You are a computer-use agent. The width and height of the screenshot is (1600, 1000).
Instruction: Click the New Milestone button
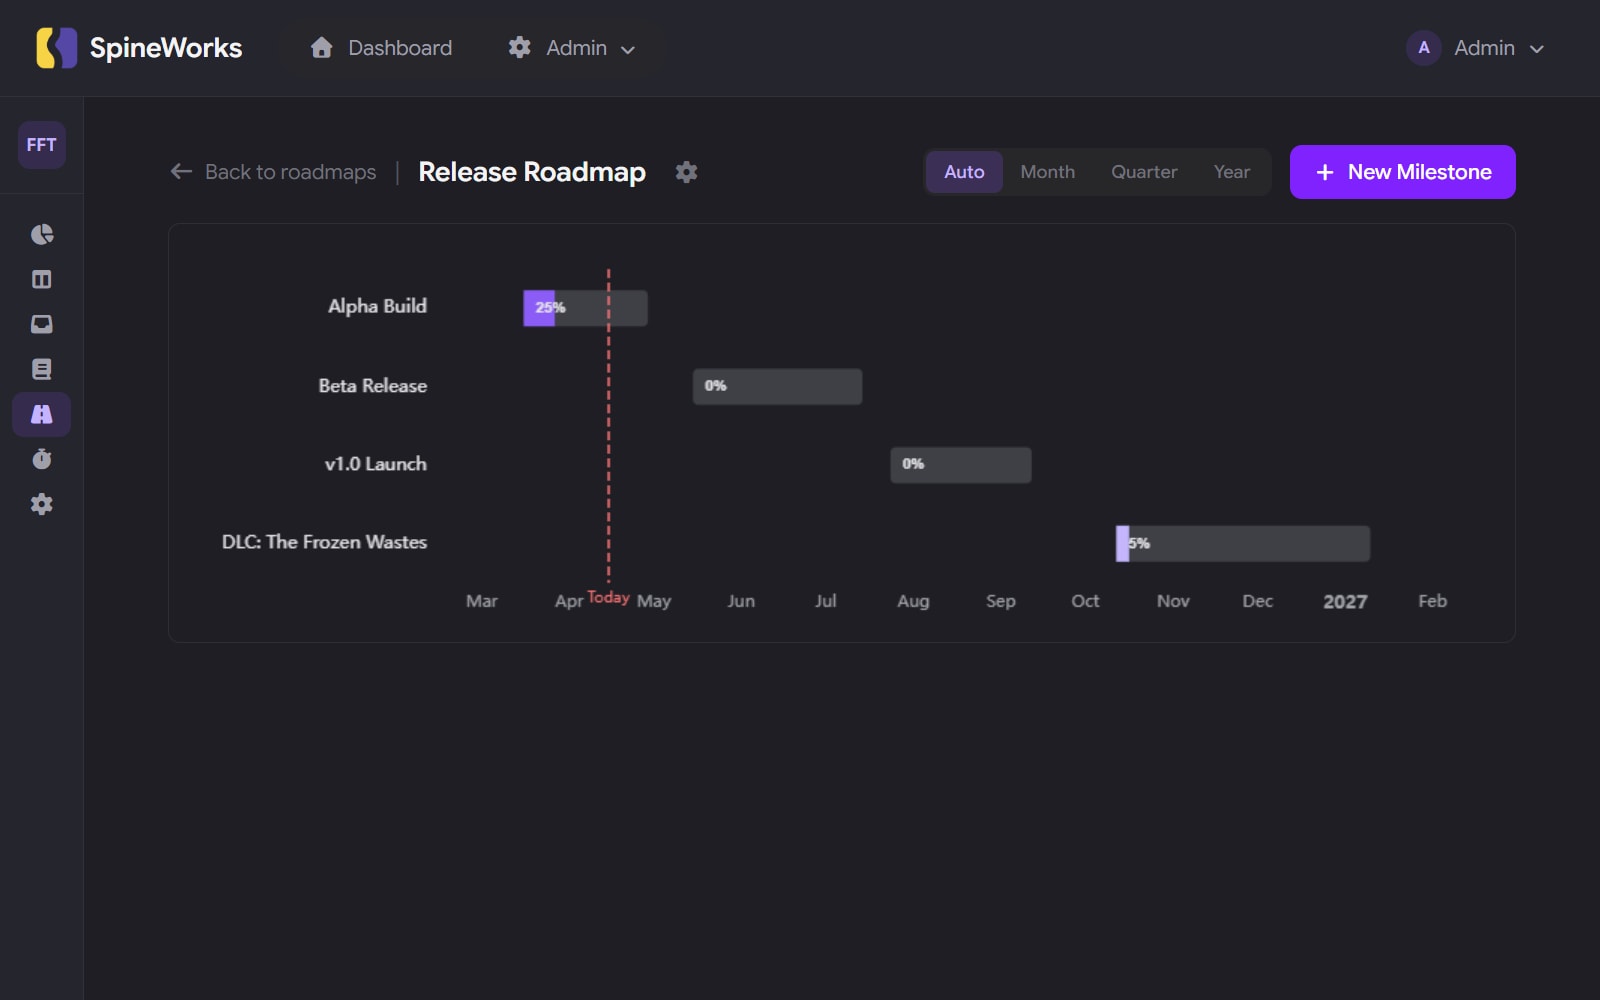click(x=1402, y=171)
